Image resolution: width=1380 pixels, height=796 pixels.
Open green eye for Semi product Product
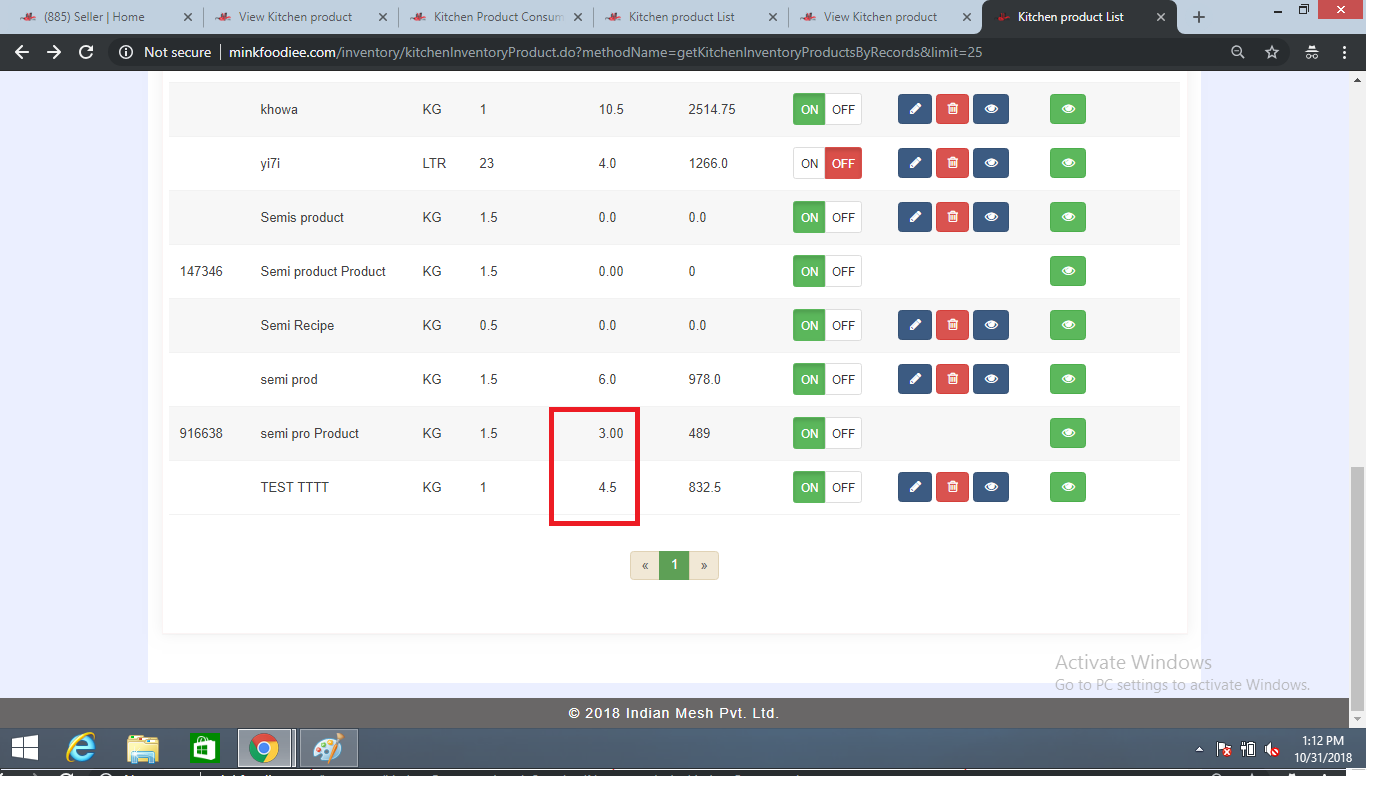click(x=1068, y=271)
